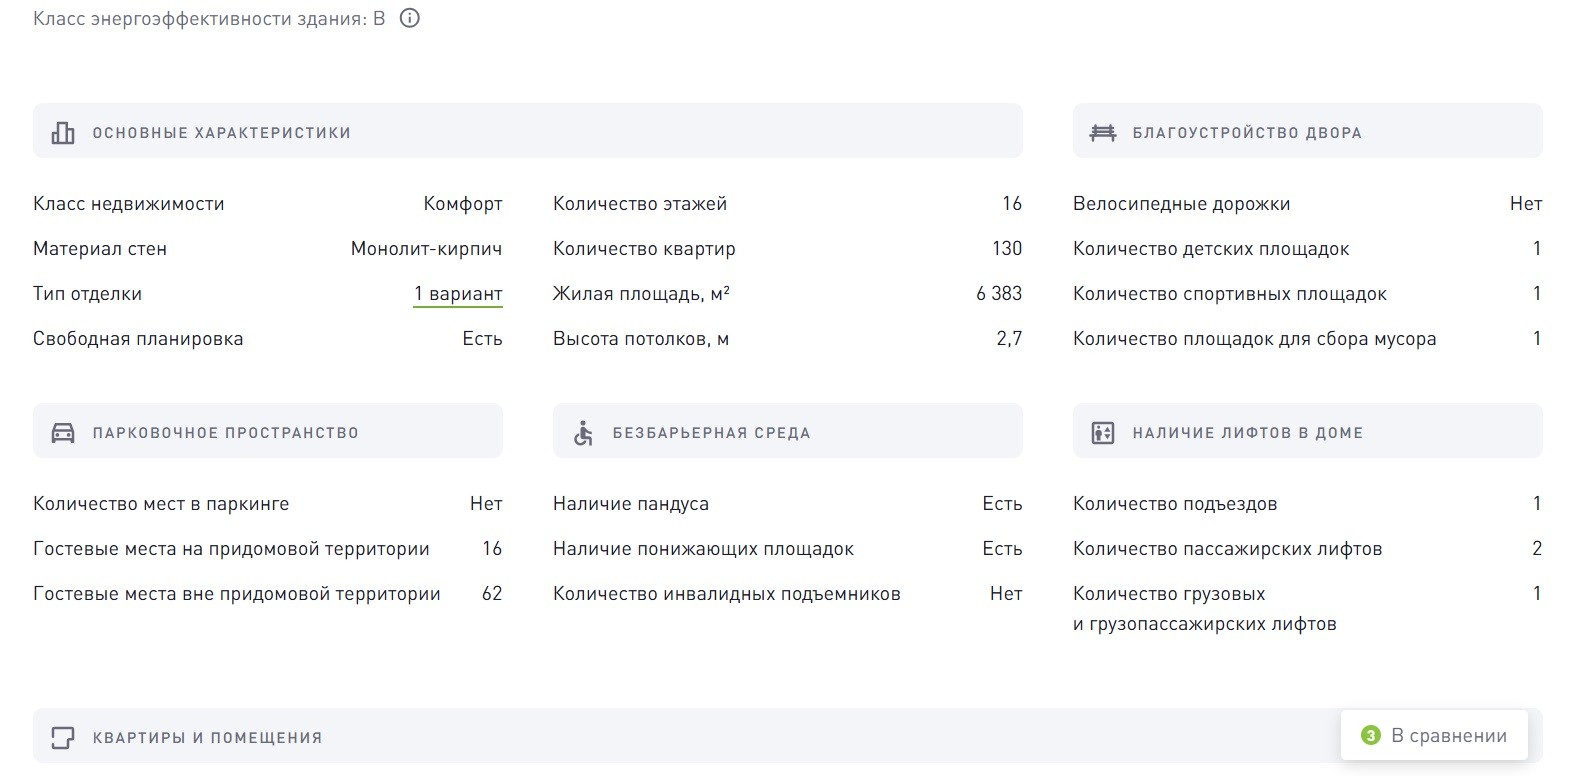This screenshot has height=776, width=1589.
Task: Click the bench icon in Благоустройство двора
Action: click(1103, 133)
